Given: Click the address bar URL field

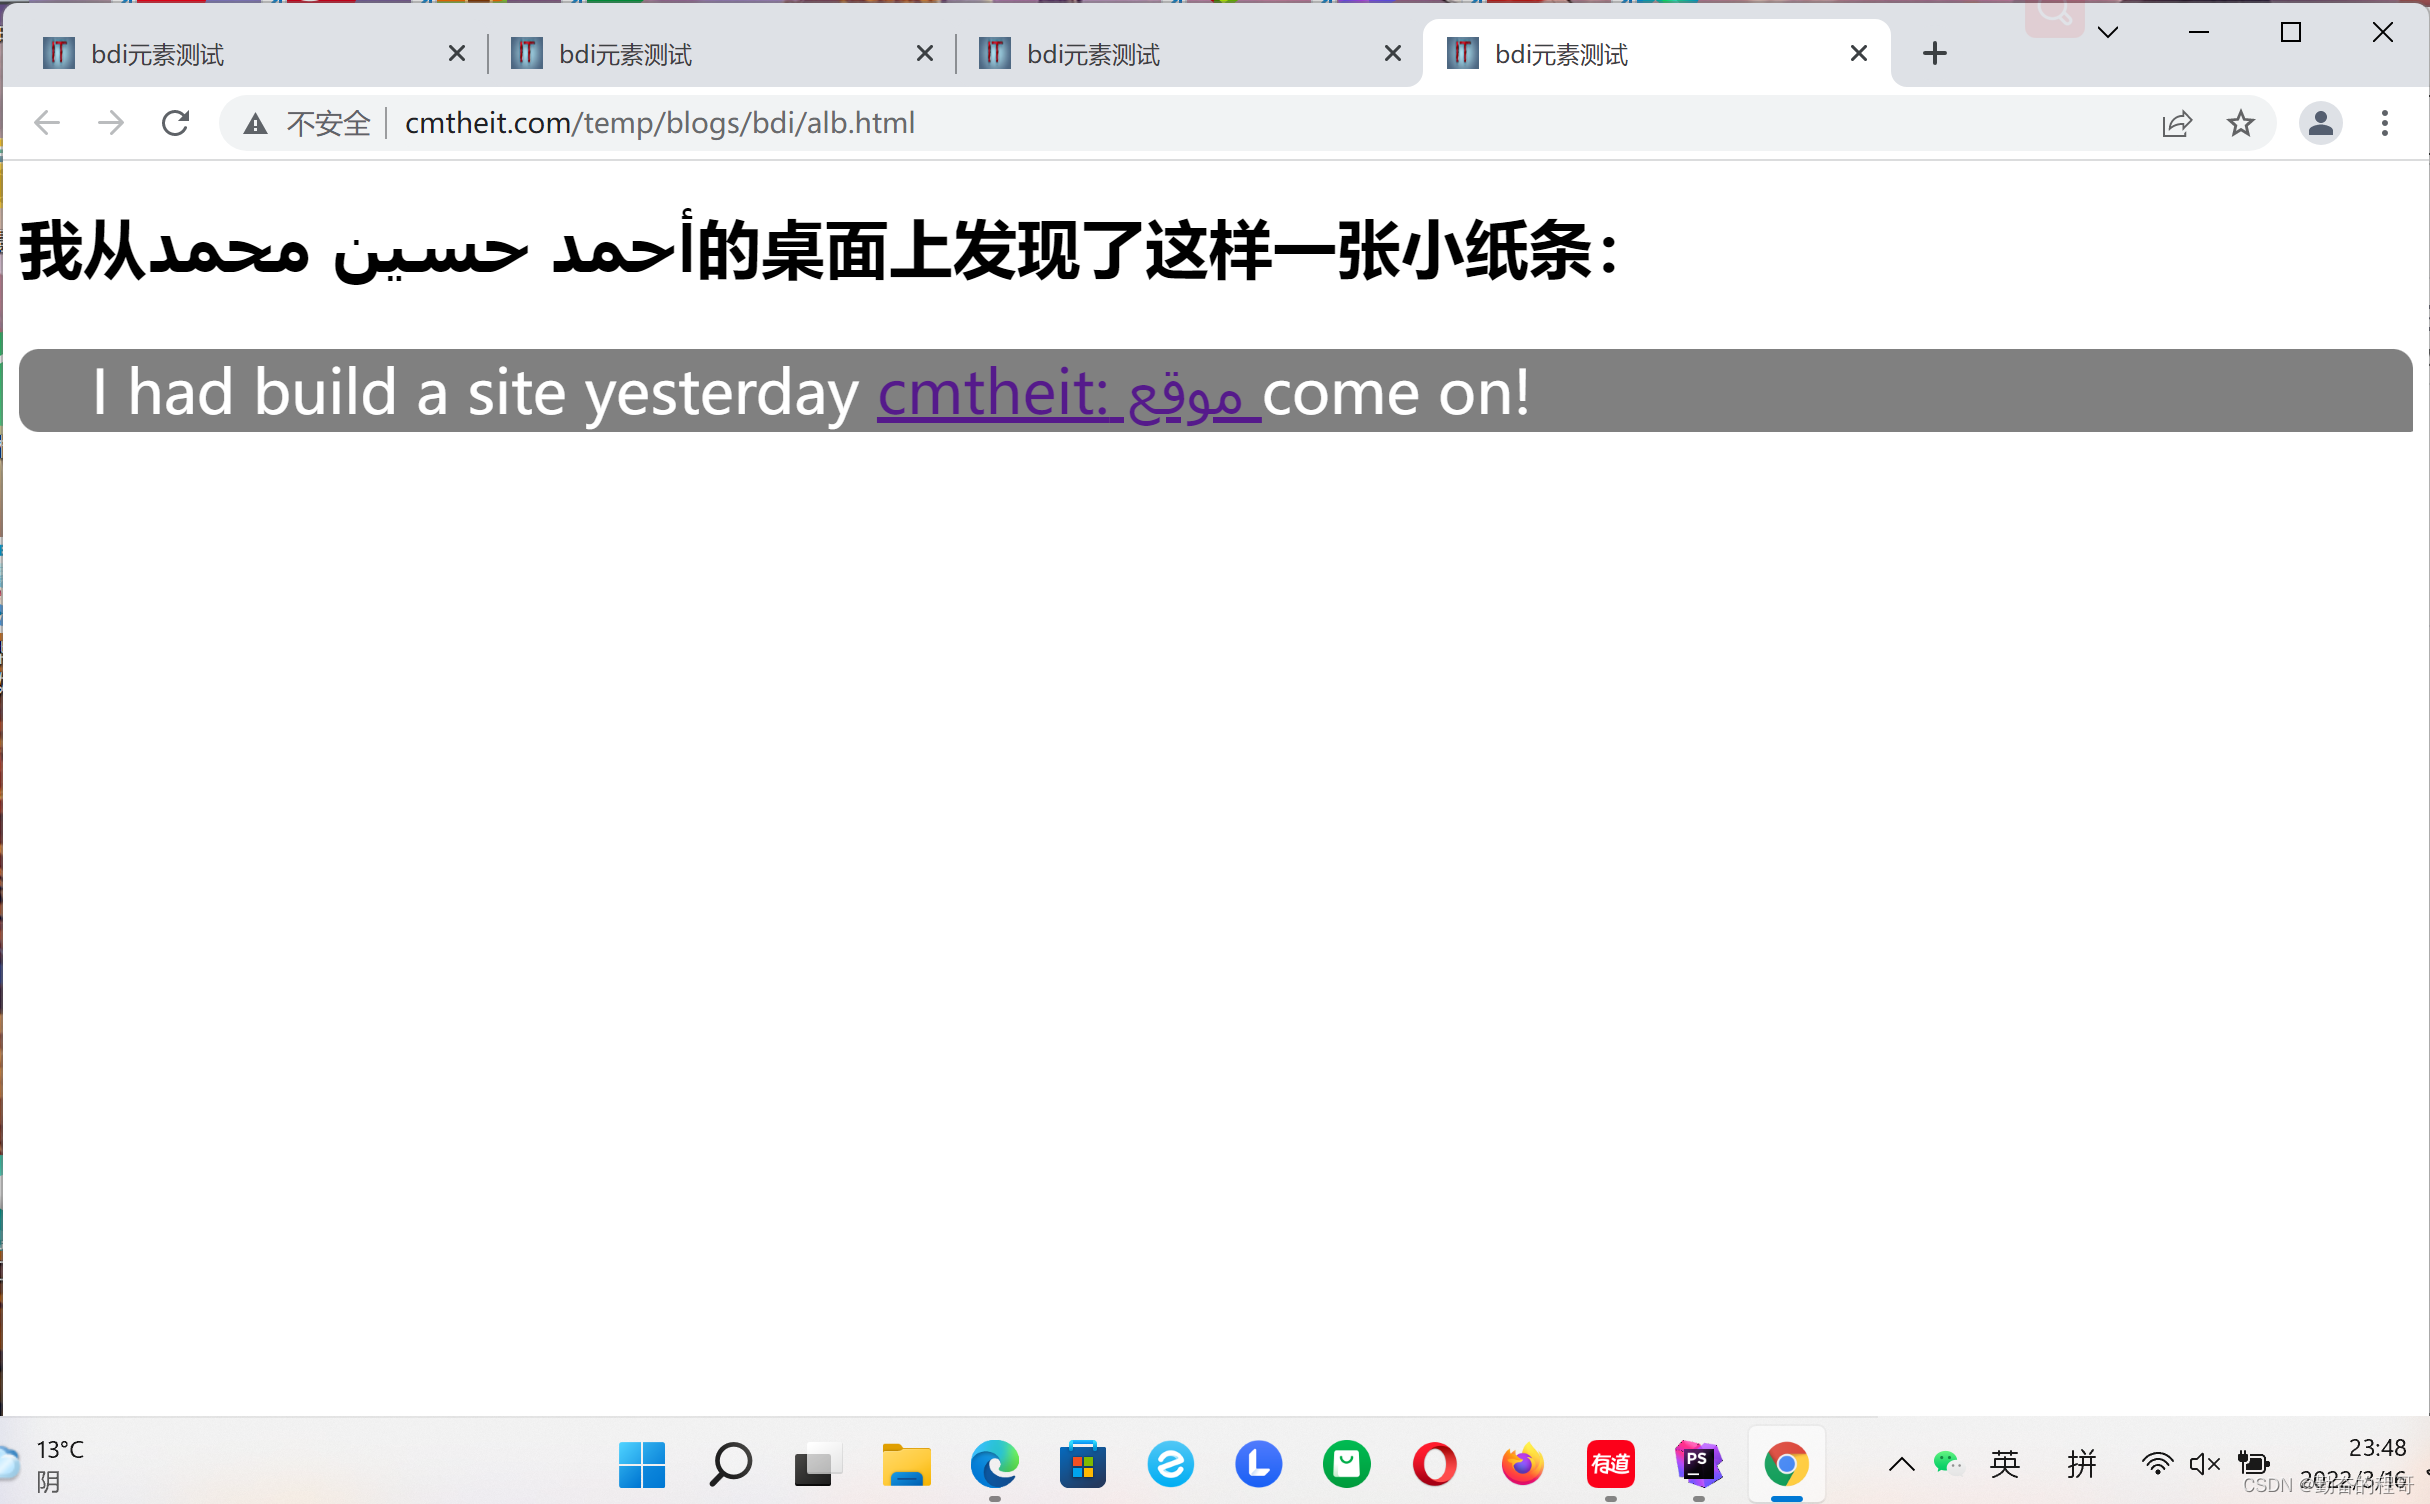Looking at the screenshot, I should pos(1200,123).
